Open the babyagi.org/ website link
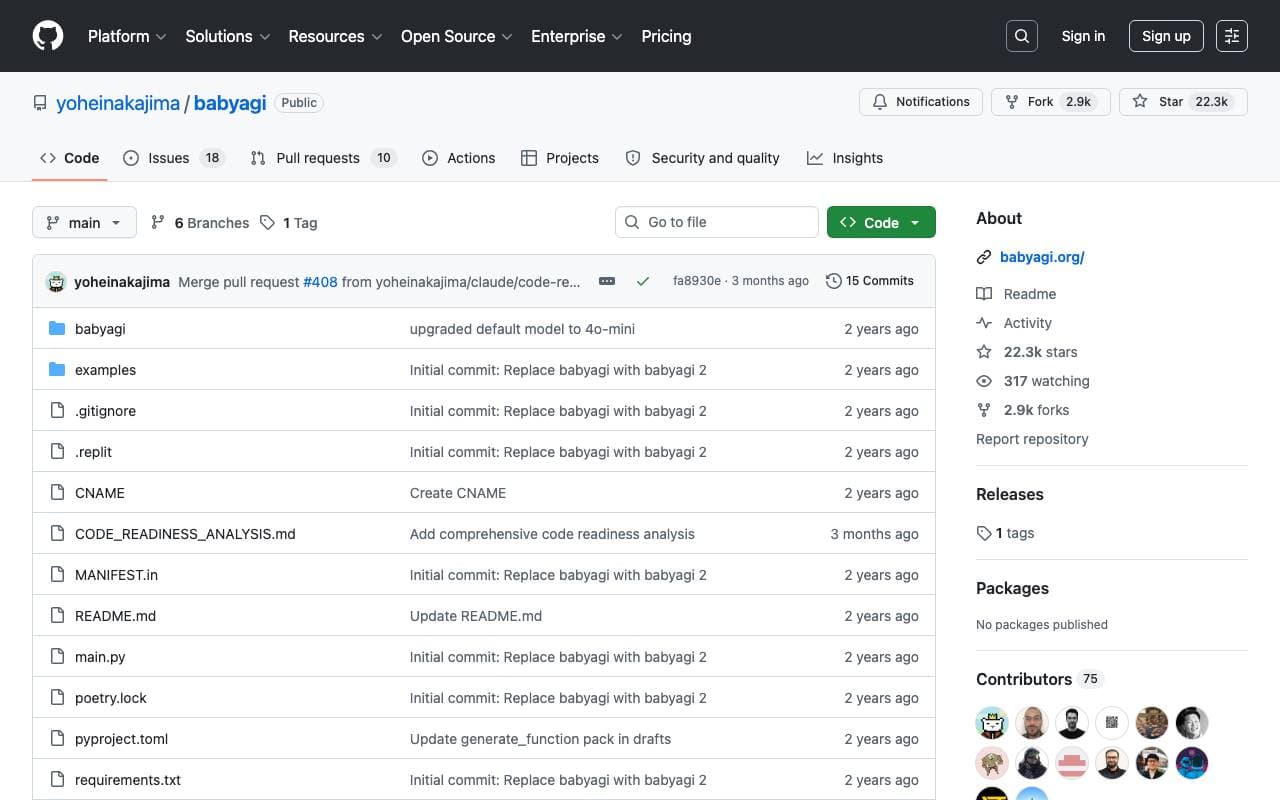The height and width of the screenshot is (800, 1280). click(x=1042, y=257)
